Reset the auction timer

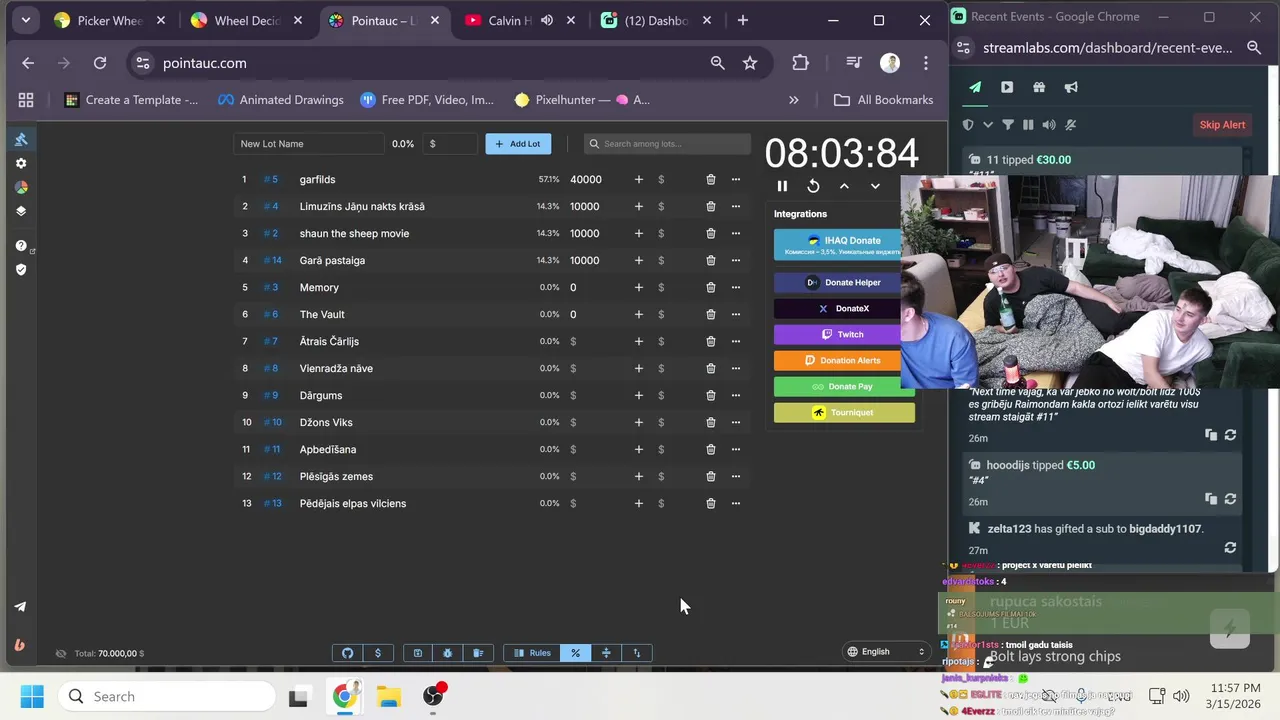[x=813, y=186]
